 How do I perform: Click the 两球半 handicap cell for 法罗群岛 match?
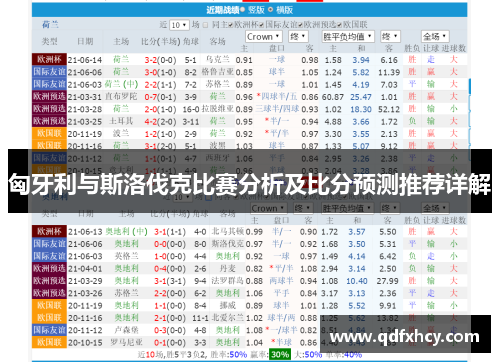click(x=281, y=281)
